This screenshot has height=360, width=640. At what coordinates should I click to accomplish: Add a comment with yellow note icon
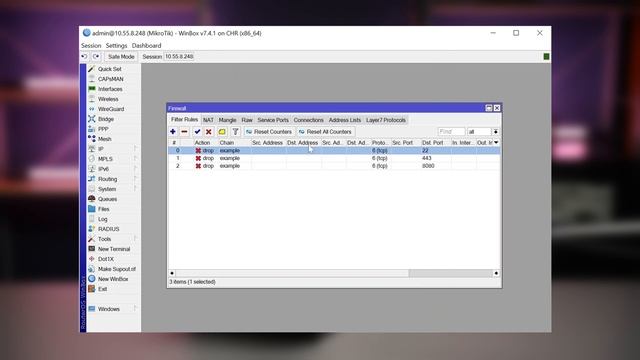pos(222,132)
